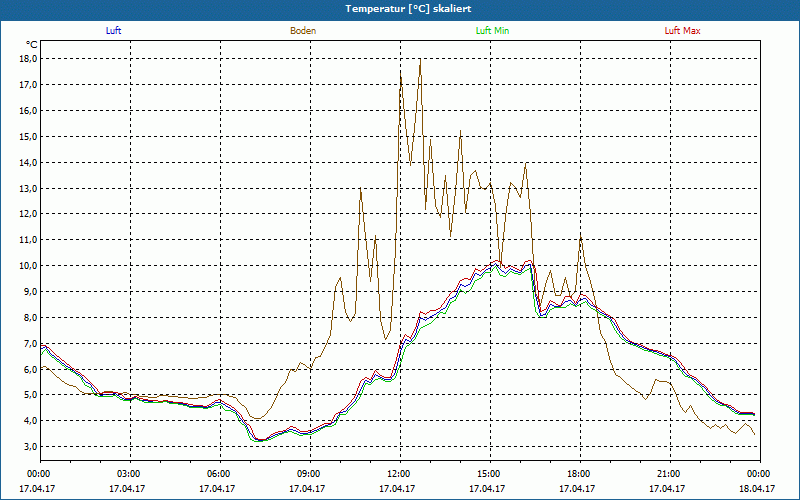Click the 18.04.17 date label
The width and height of the screenshot is (800, 500).
(757, 488)
